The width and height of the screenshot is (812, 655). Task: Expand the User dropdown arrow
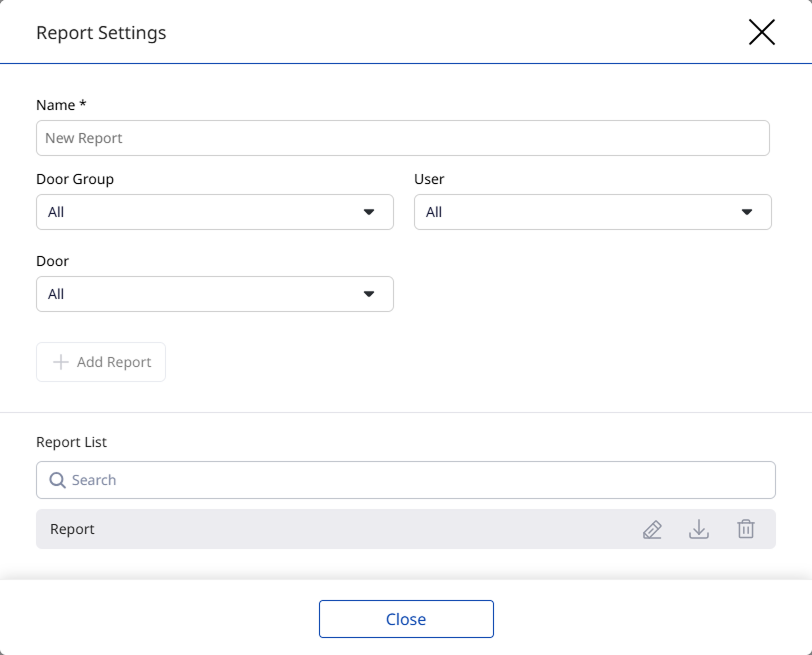tap(747, 212)
